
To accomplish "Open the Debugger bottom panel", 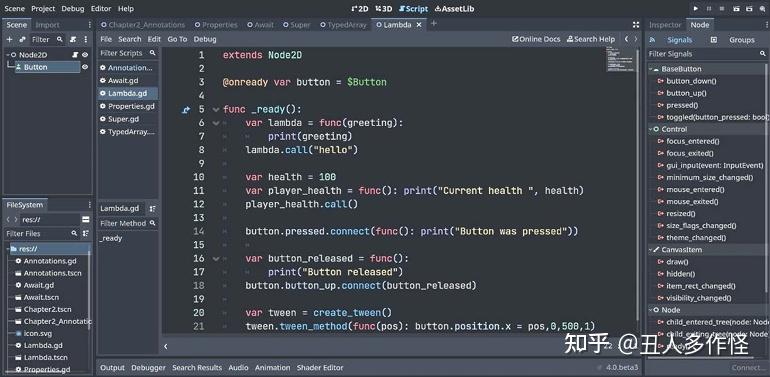I will (x=148, y=368).
